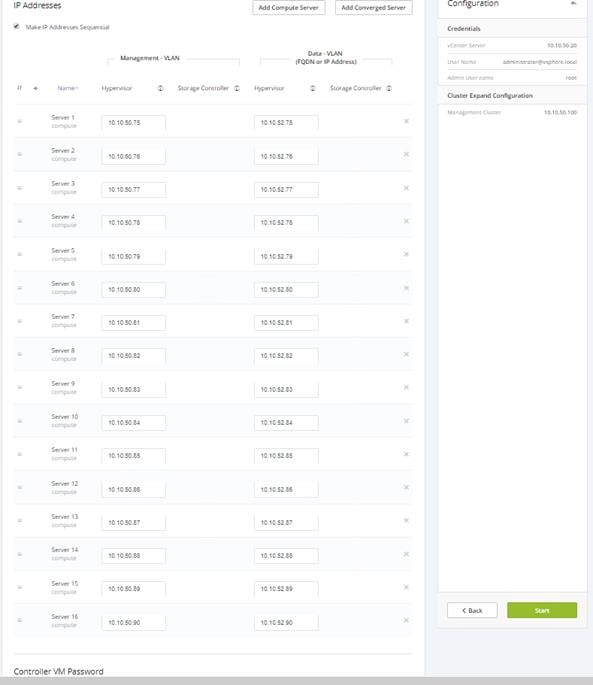
Task: Edit Server 8 management IP 10.10.50.82
Action: coord(134,356)
